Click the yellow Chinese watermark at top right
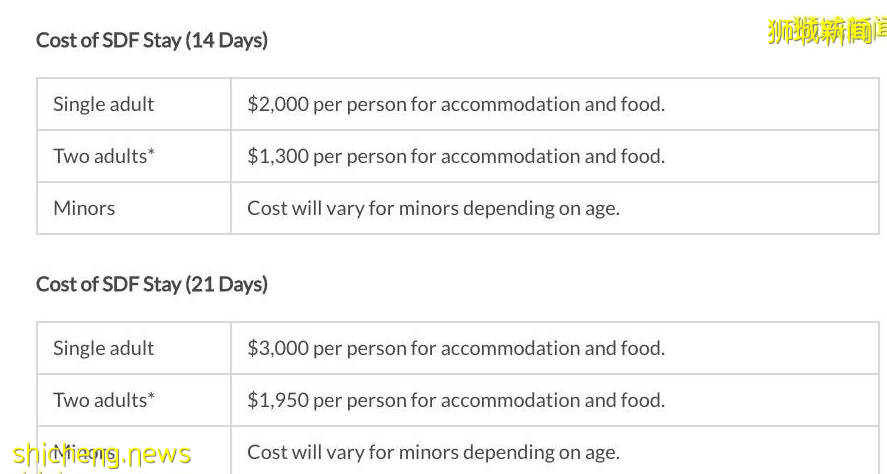Screen dimensions: 887x474 [x=826, y=32]
